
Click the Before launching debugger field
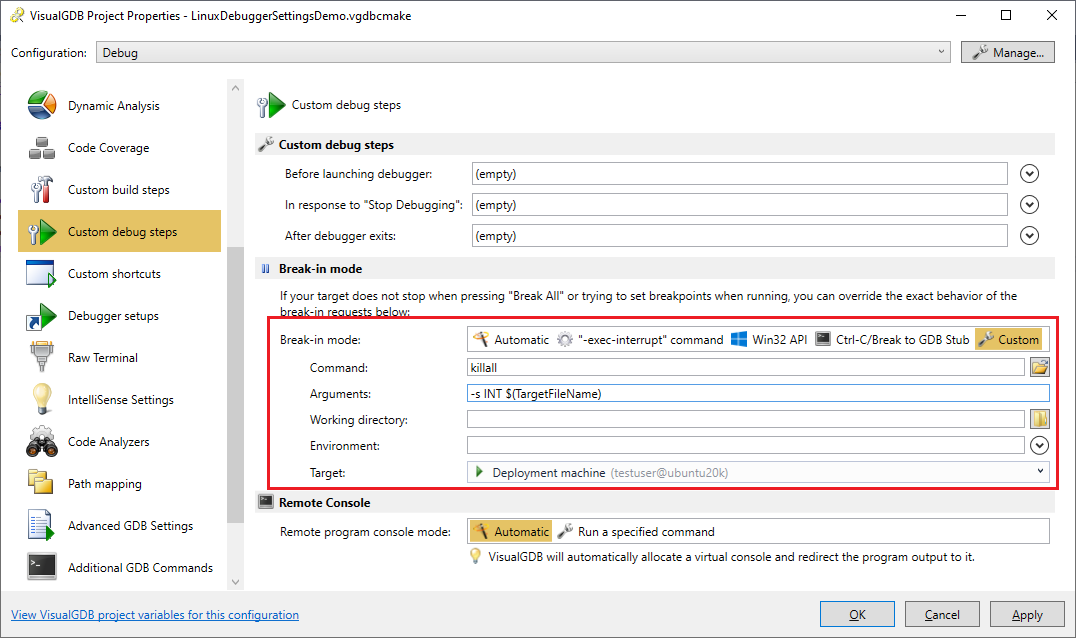click(x=740, y=174)
